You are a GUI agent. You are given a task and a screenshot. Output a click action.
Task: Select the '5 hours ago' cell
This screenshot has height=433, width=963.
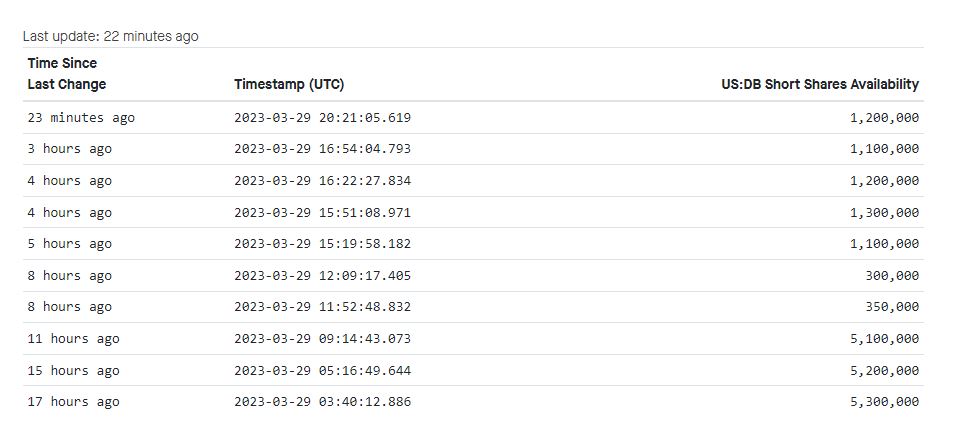tap(70, 244)
